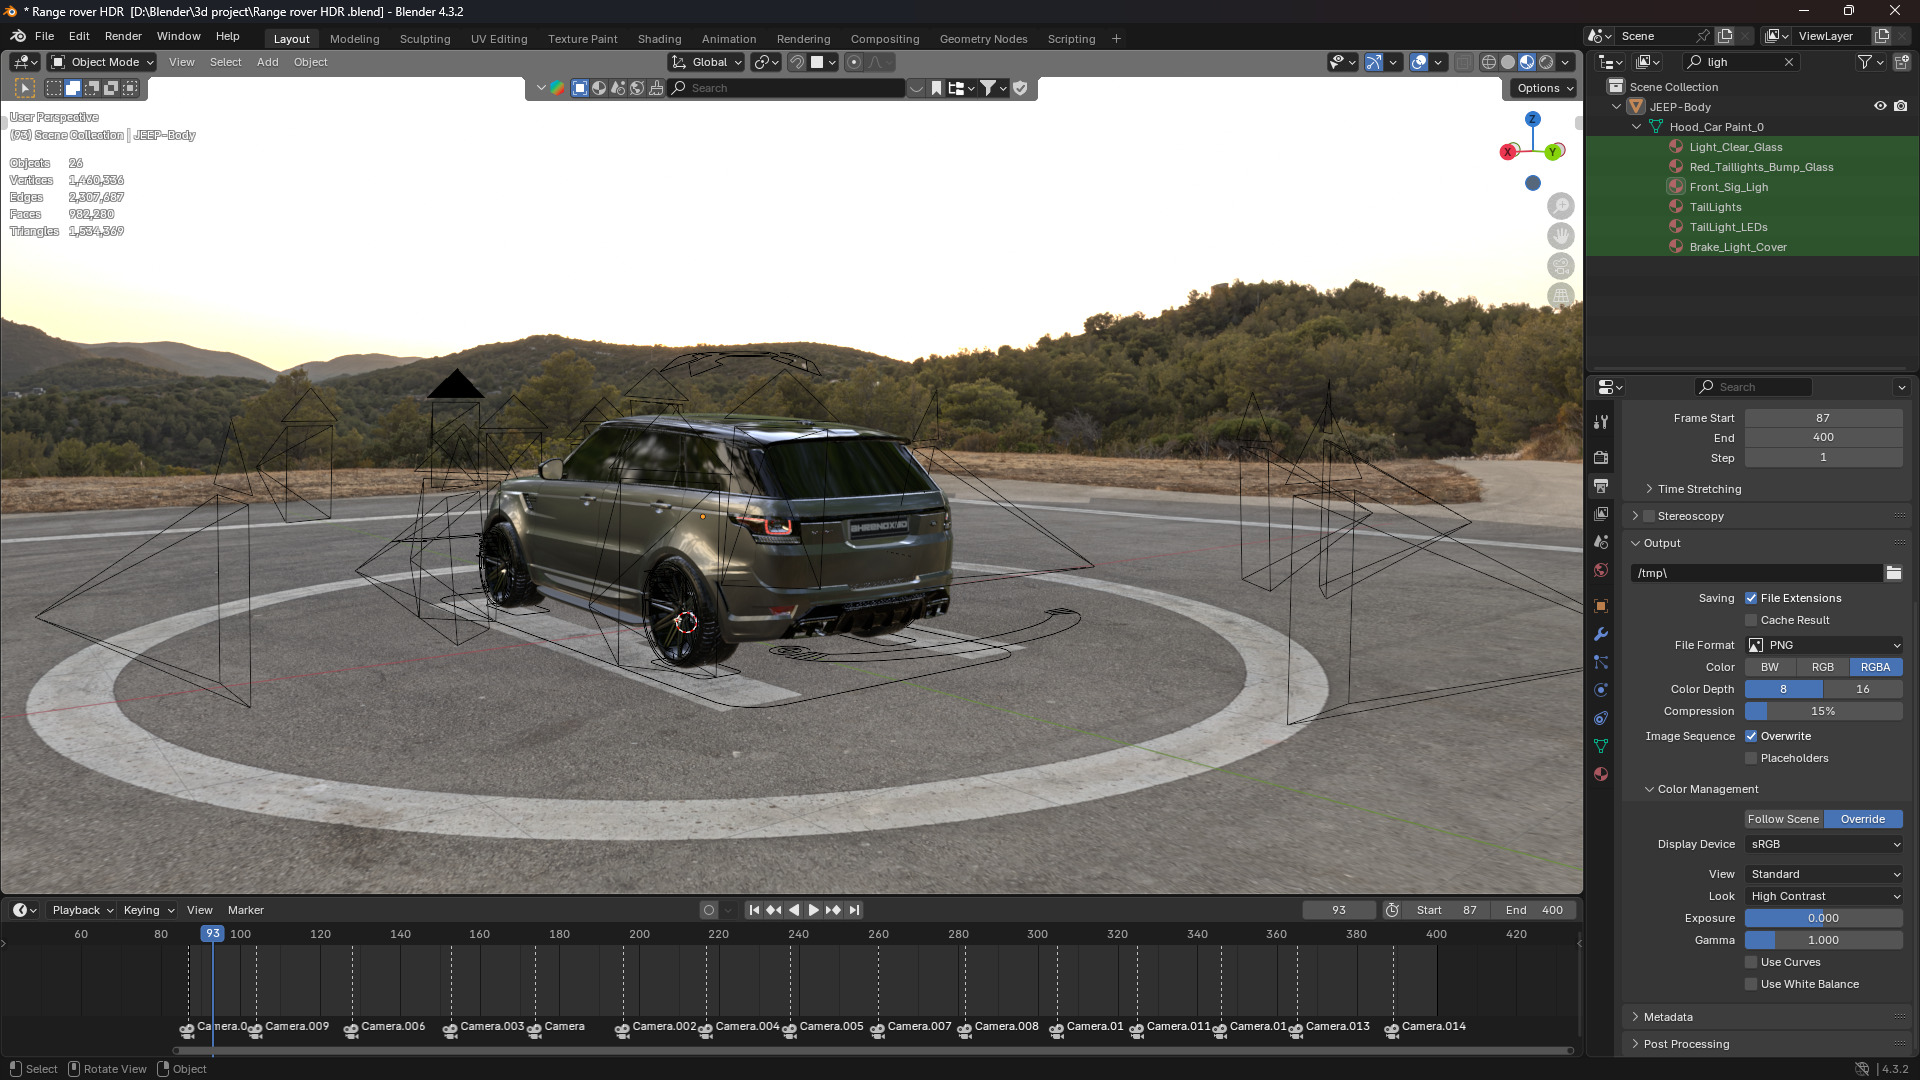This screenshot has width=1920, height=1080.
Task: Expand Time Stretching panel
Action: (x=1699, y=489)
